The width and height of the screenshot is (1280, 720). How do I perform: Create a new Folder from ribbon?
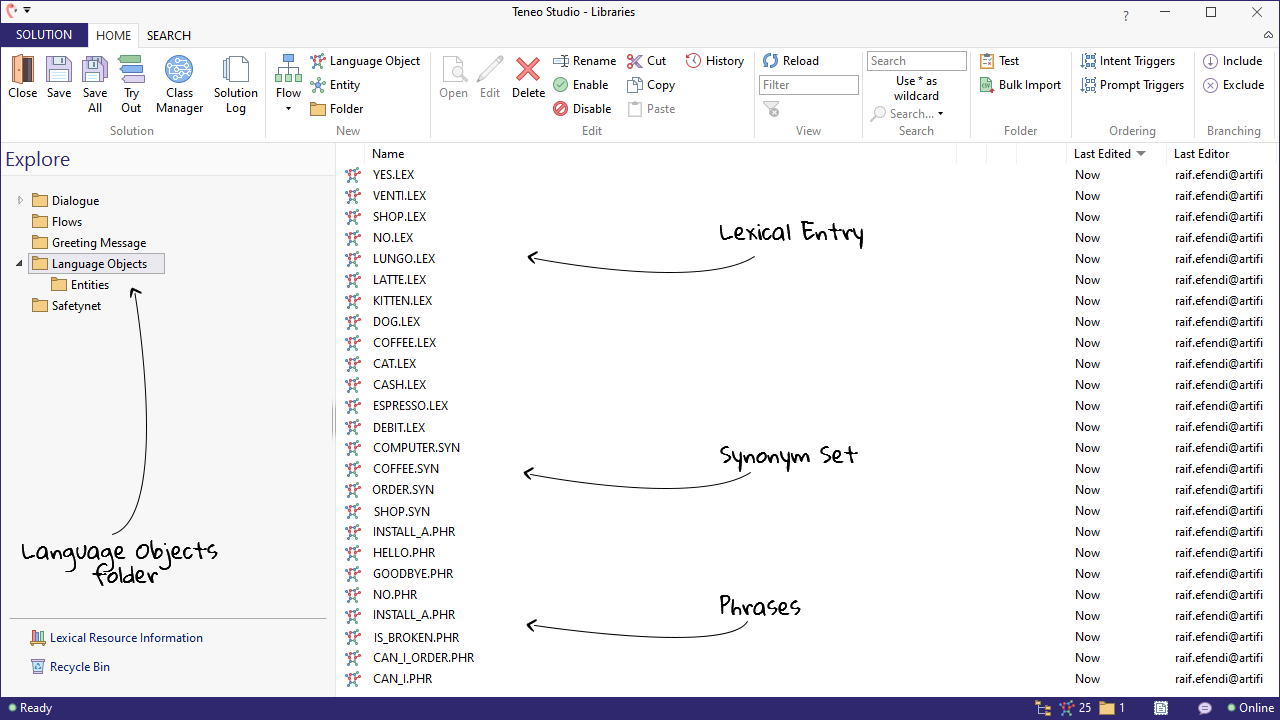click(x=337, y=109)
